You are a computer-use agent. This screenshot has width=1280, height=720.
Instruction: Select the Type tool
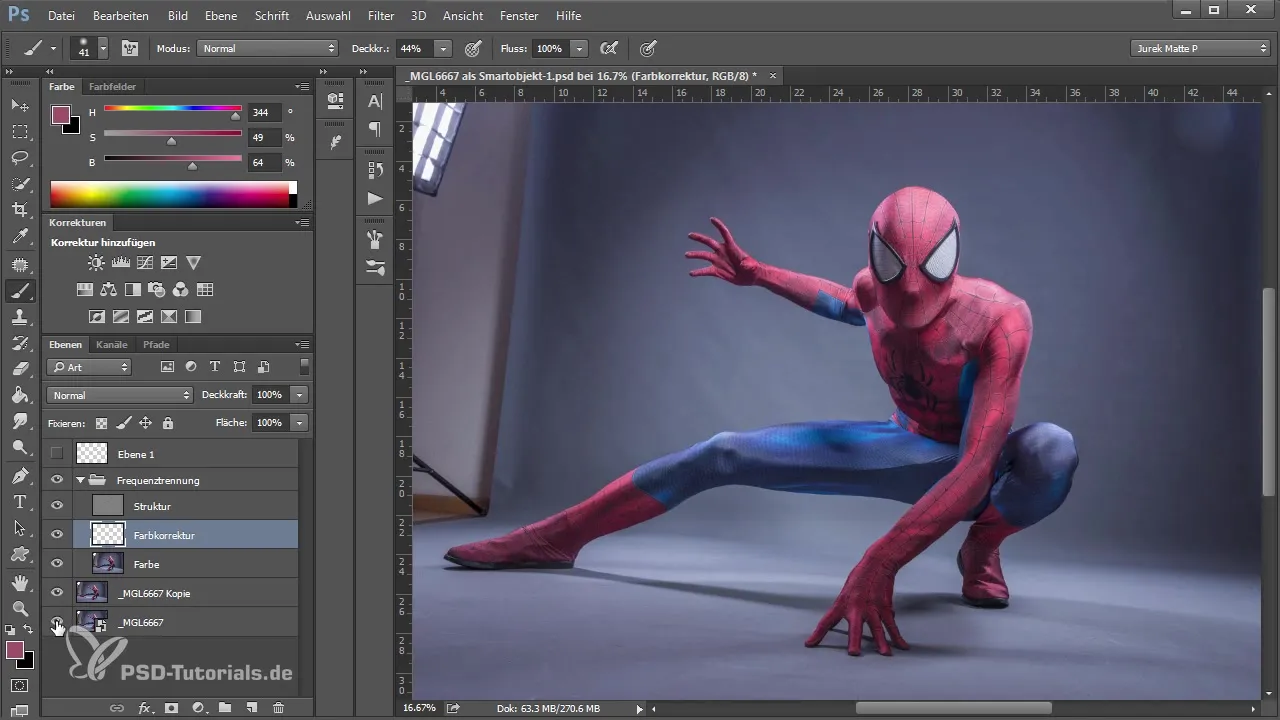tap(19, 502)
